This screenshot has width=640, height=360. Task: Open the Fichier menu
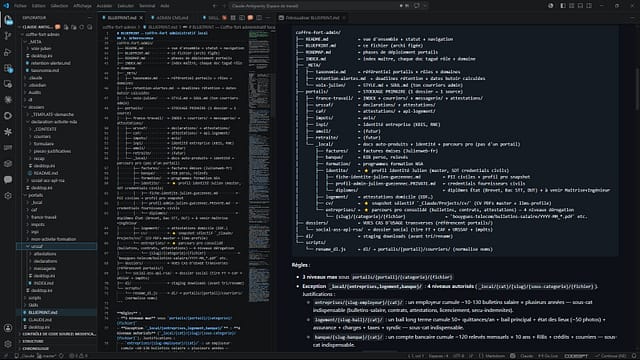click(x=20, y=6)
